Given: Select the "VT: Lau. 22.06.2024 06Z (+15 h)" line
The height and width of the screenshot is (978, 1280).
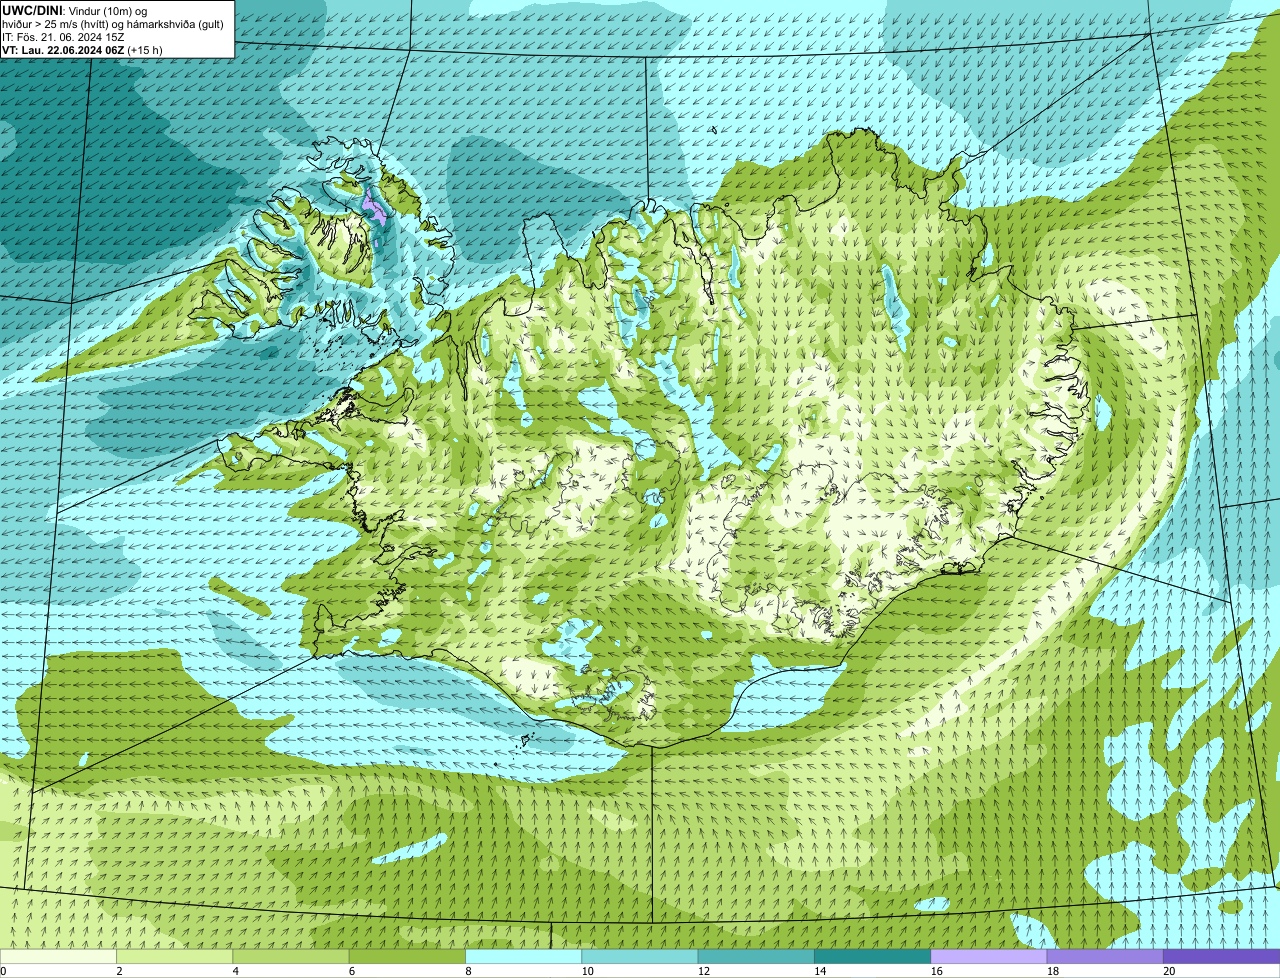Looking at the screenshot, I should coord(82,49).
